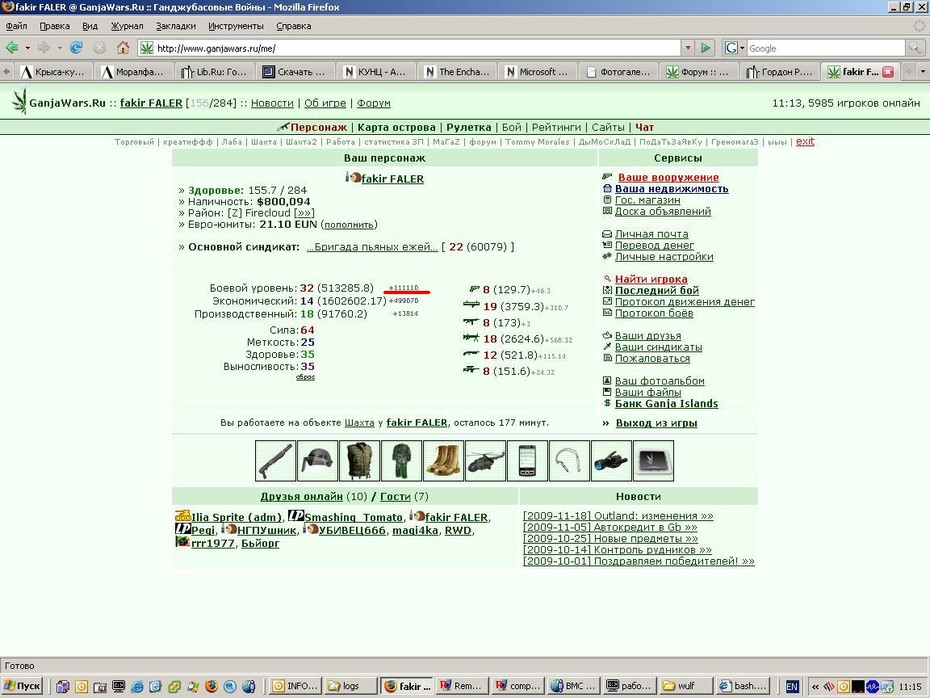
Task: Open the Инструменты menu
Action: click(x=235, y=26)
